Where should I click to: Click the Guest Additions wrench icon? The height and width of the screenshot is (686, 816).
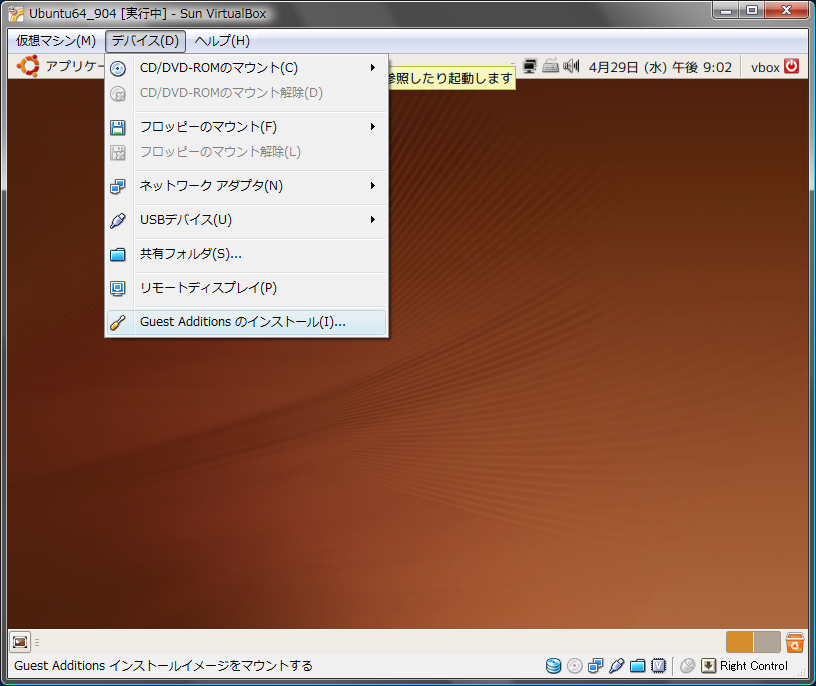(118, 323)
